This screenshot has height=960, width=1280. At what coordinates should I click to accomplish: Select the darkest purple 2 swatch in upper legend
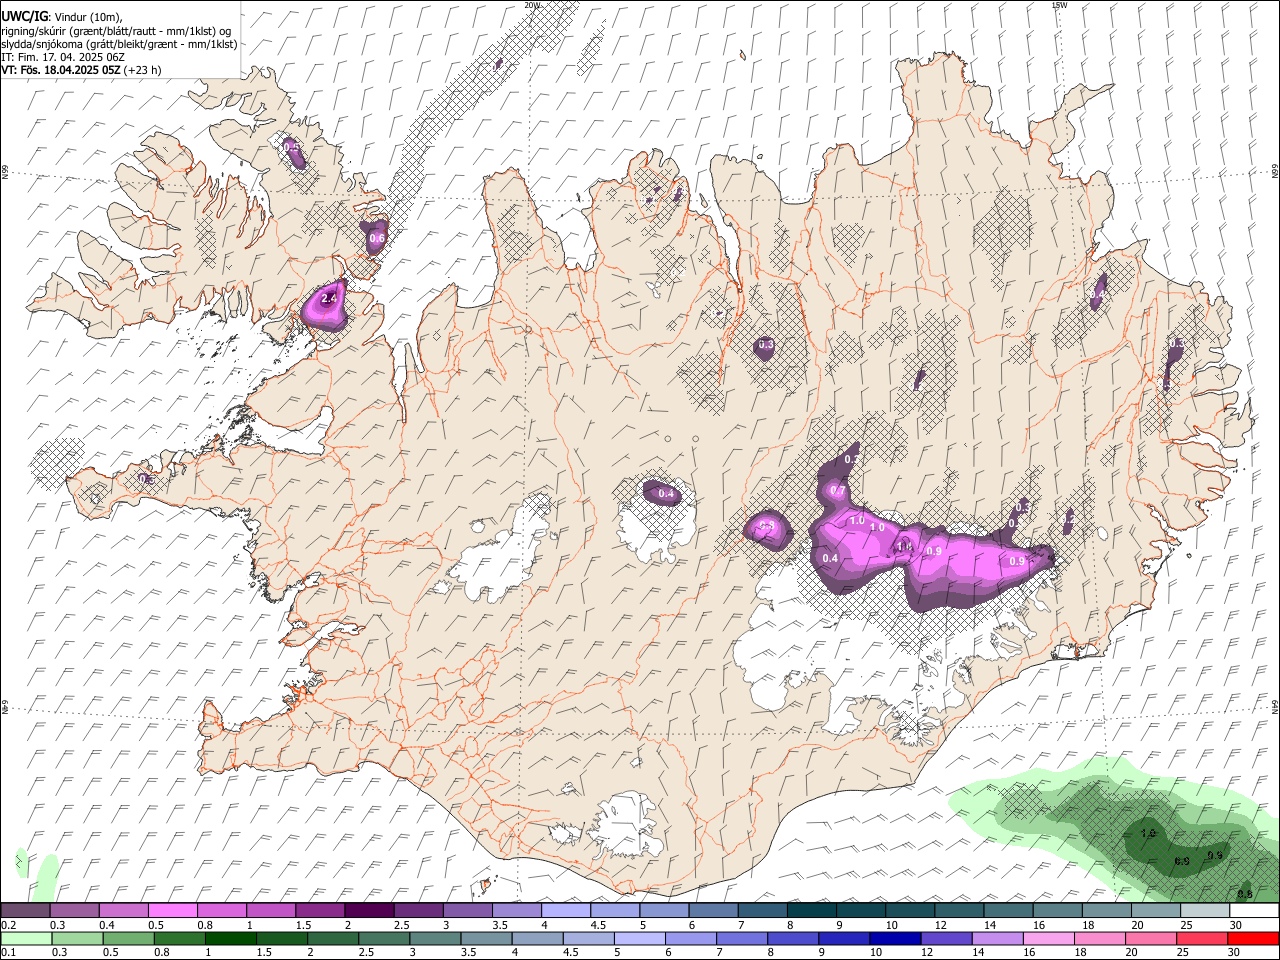[368, 911]
